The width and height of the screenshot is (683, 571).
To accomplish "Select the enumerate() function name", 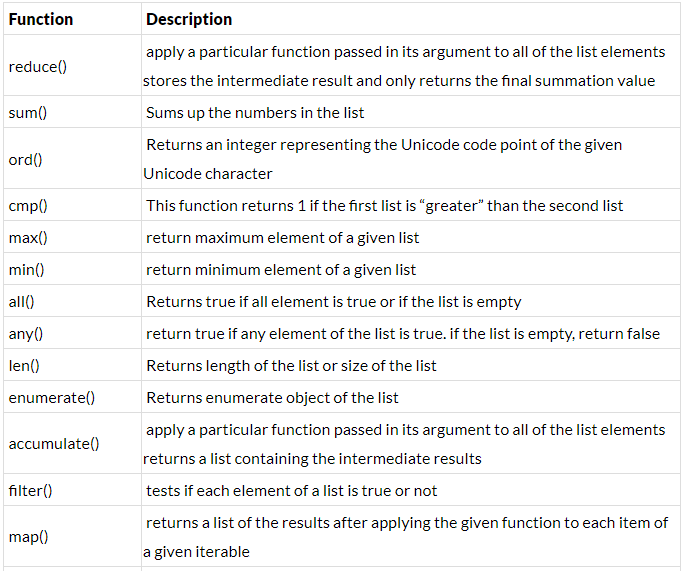I will coord(52,398).
